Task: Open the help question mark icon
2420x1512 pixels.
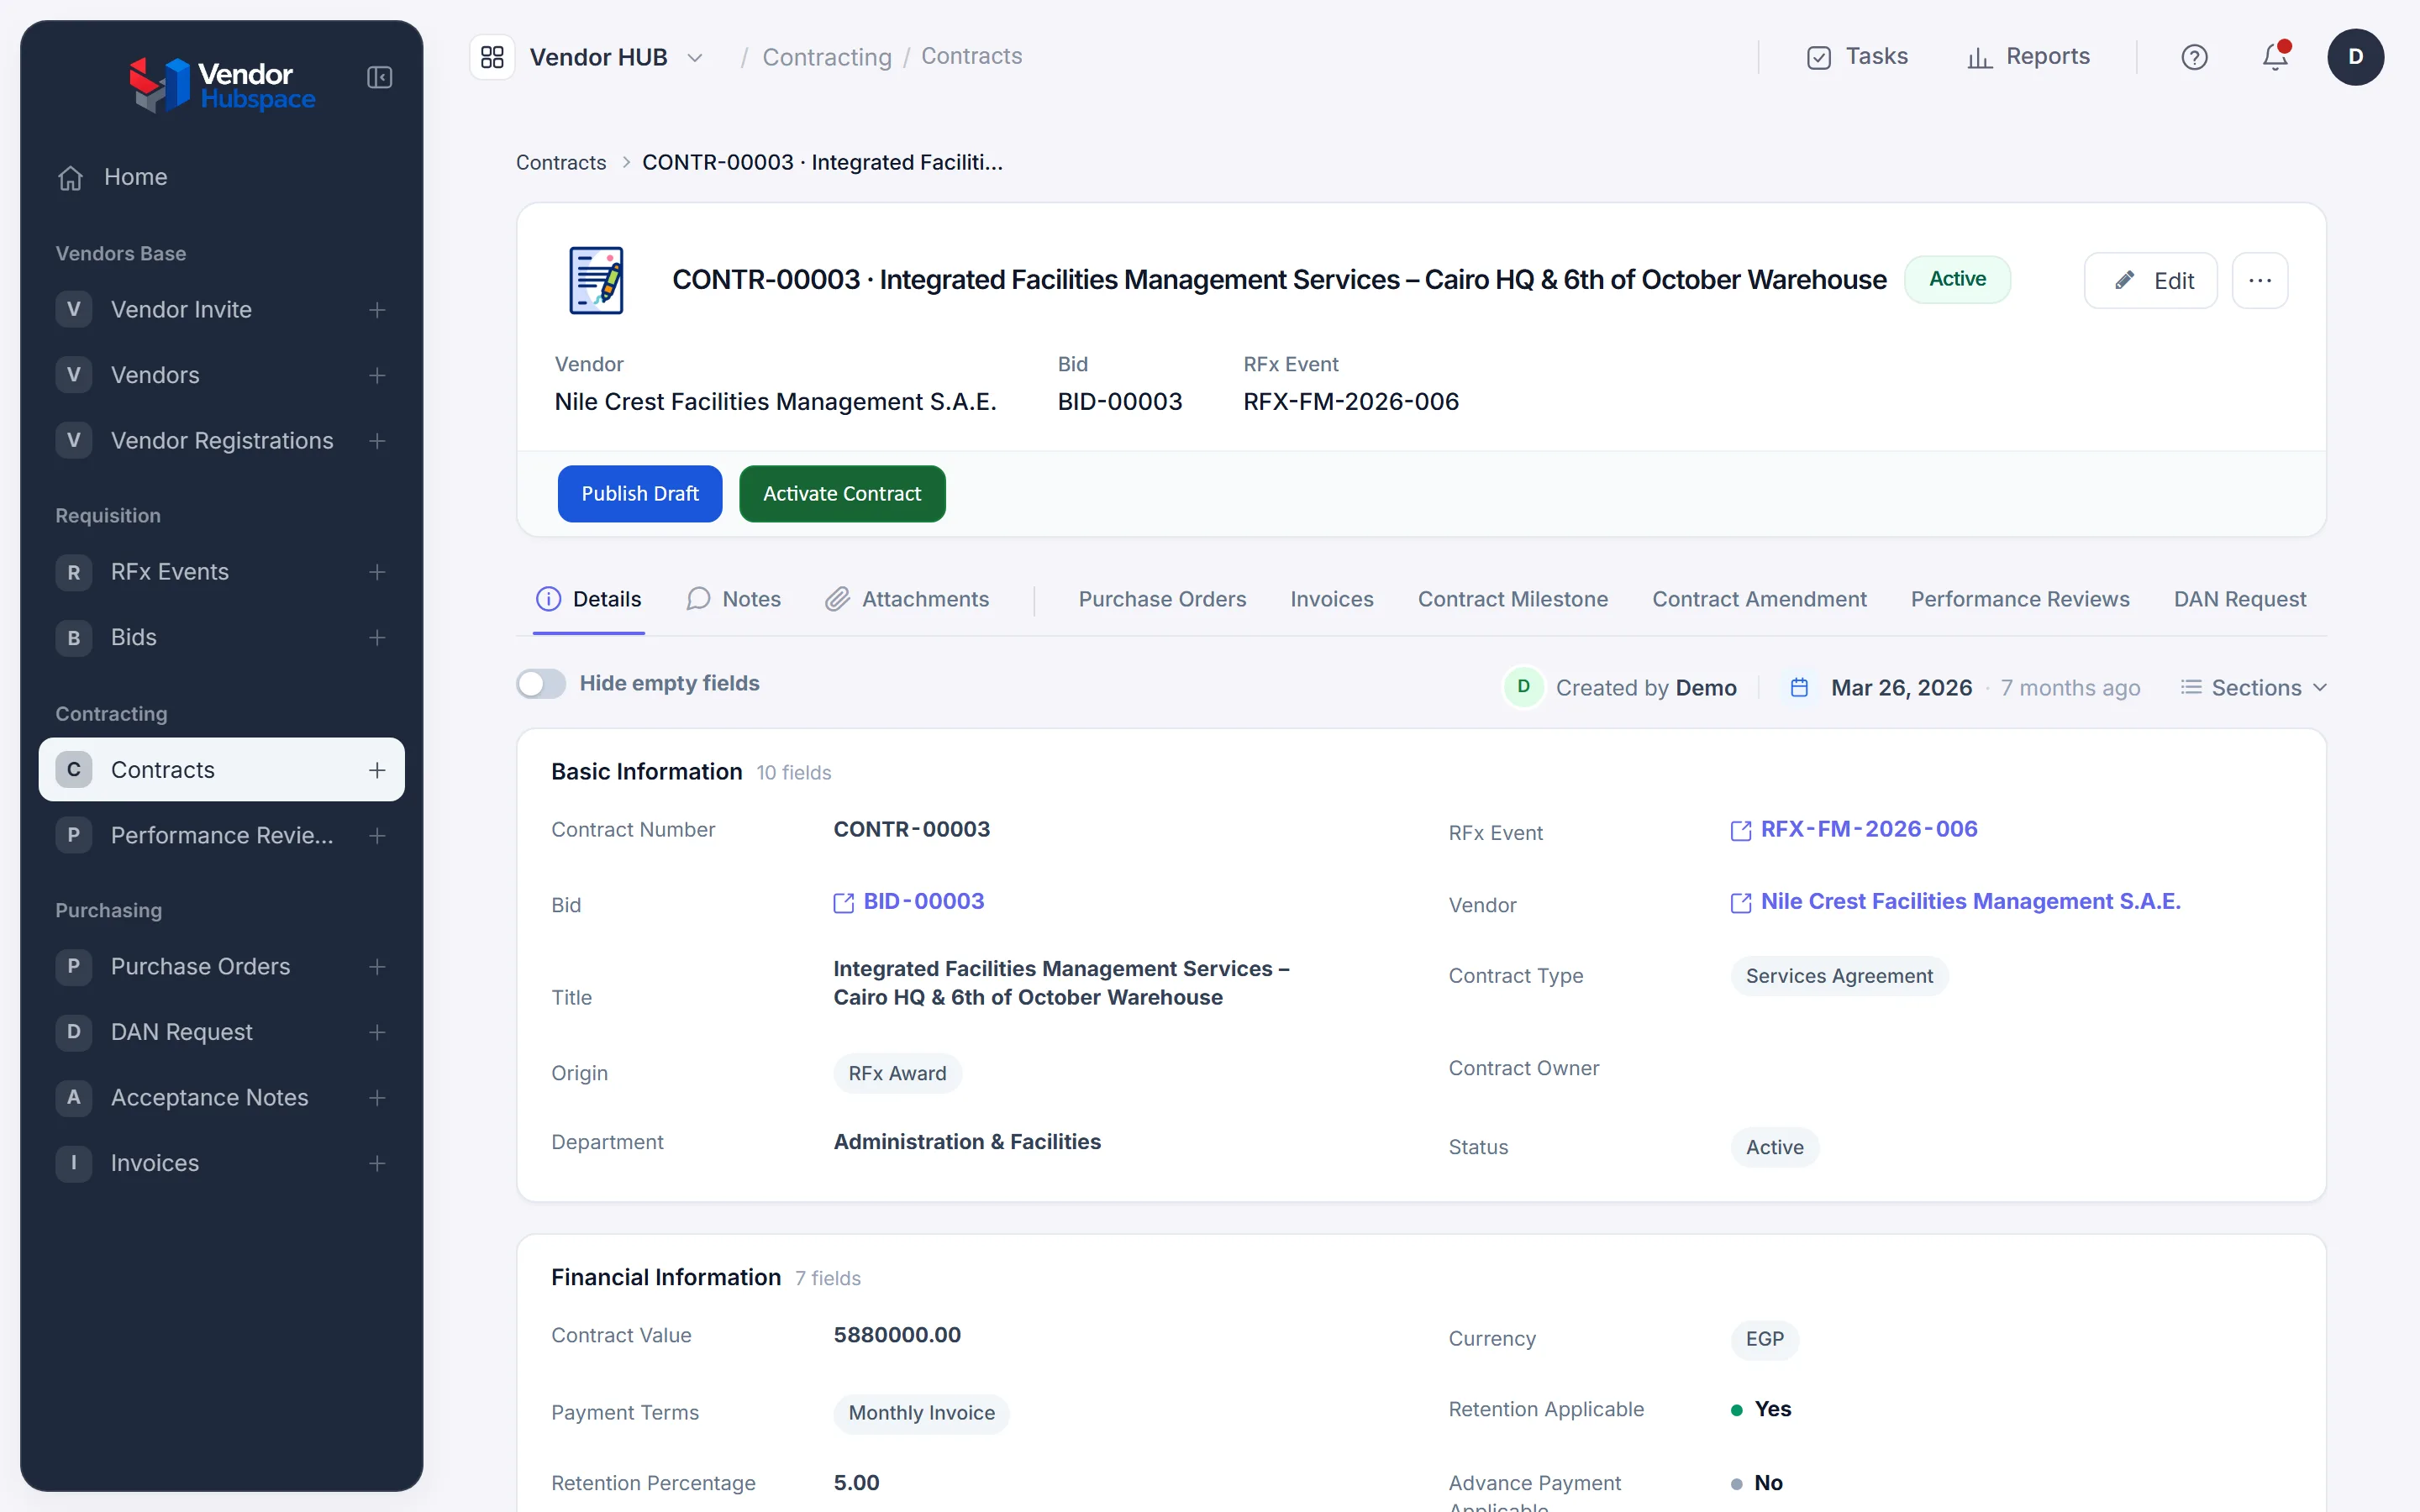Action: pos(2194,57)
